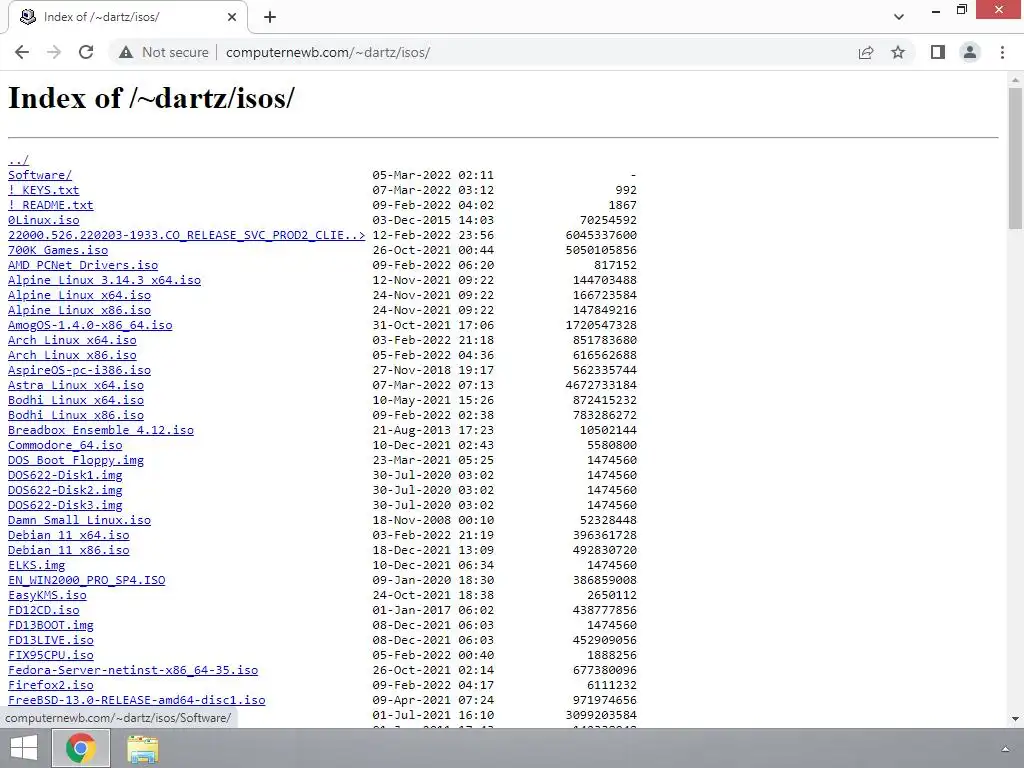Download FD13BOOT.img
This screenshot has width=1024, height=768.
[x=50, y=626]
